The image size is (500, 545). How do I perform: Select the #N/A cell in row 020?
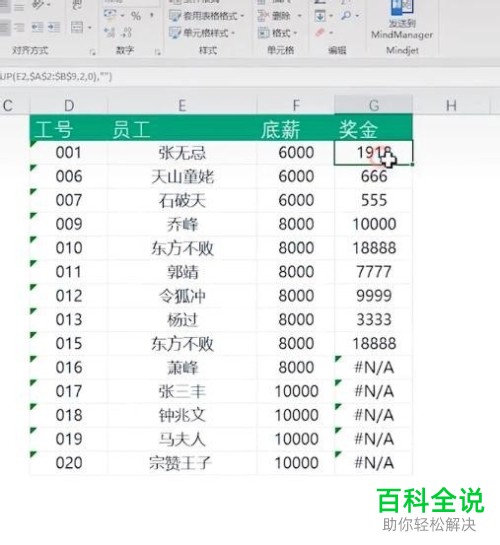(374, 463)
